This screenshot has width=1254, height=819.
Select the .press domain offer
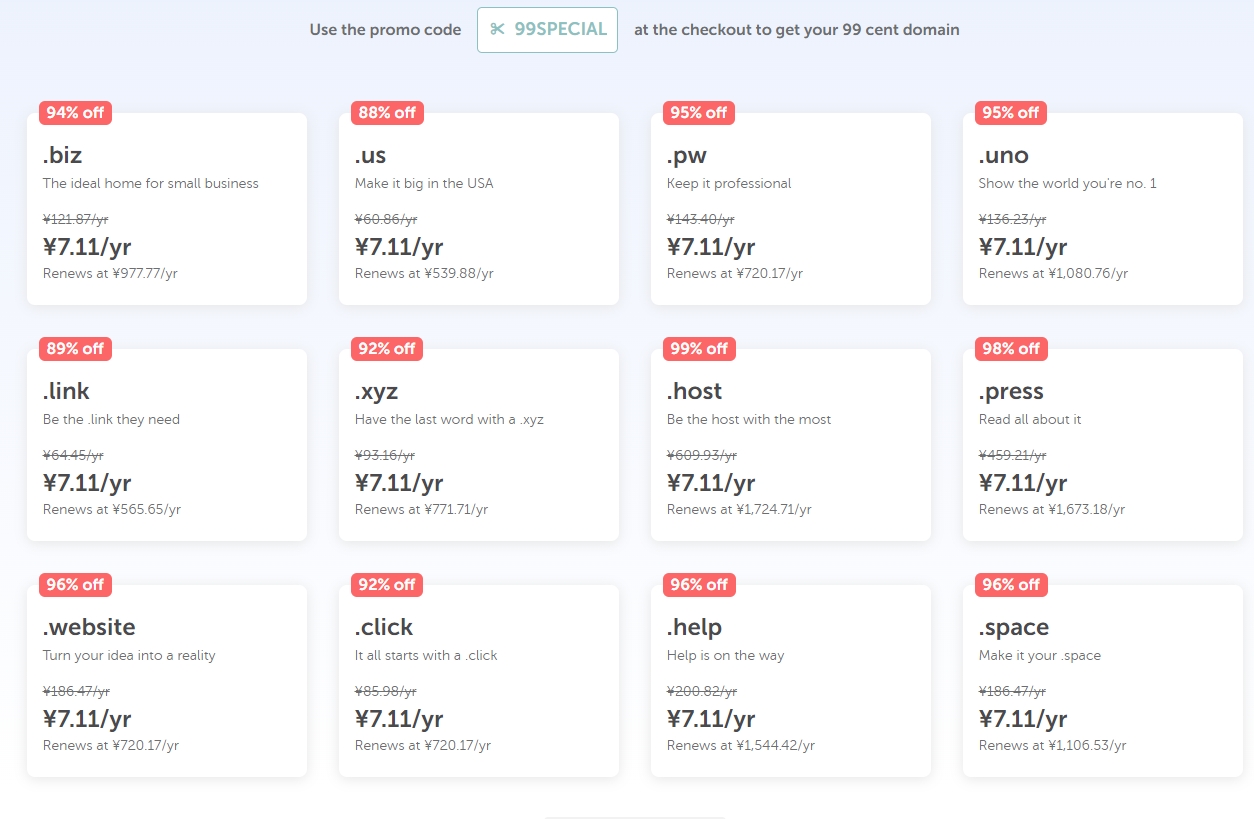point(1102,445)
